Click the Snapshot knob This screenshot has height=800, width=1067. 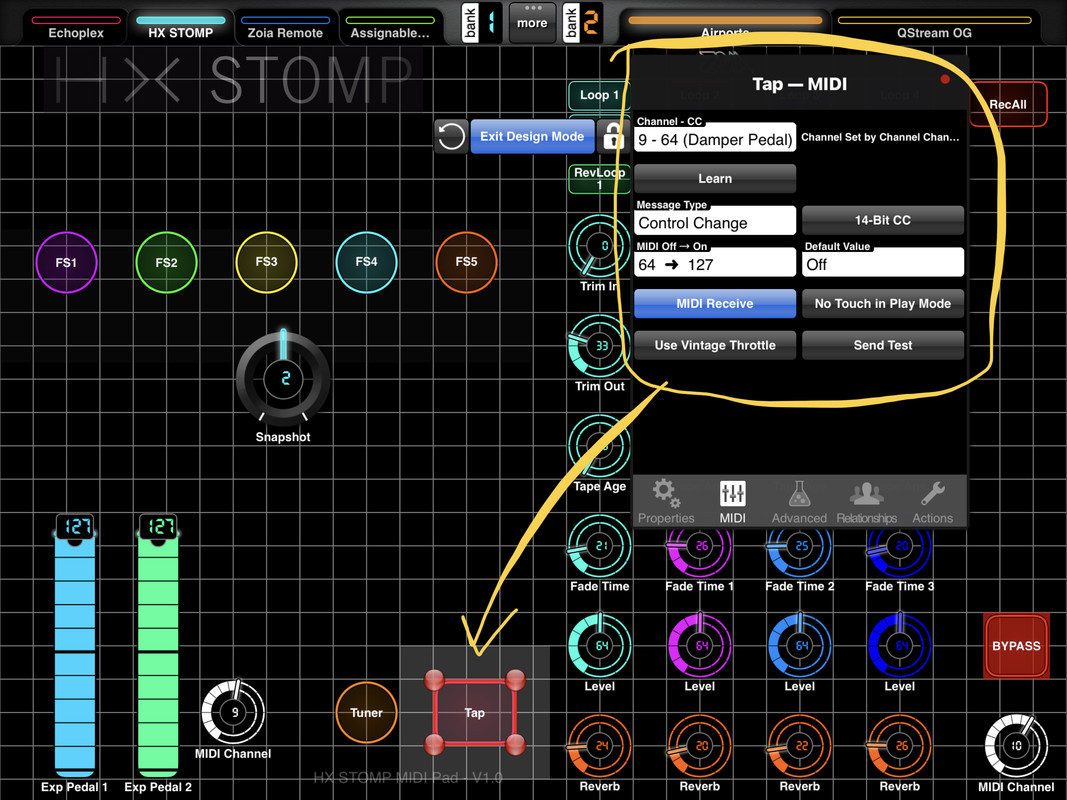coord(283,378)
